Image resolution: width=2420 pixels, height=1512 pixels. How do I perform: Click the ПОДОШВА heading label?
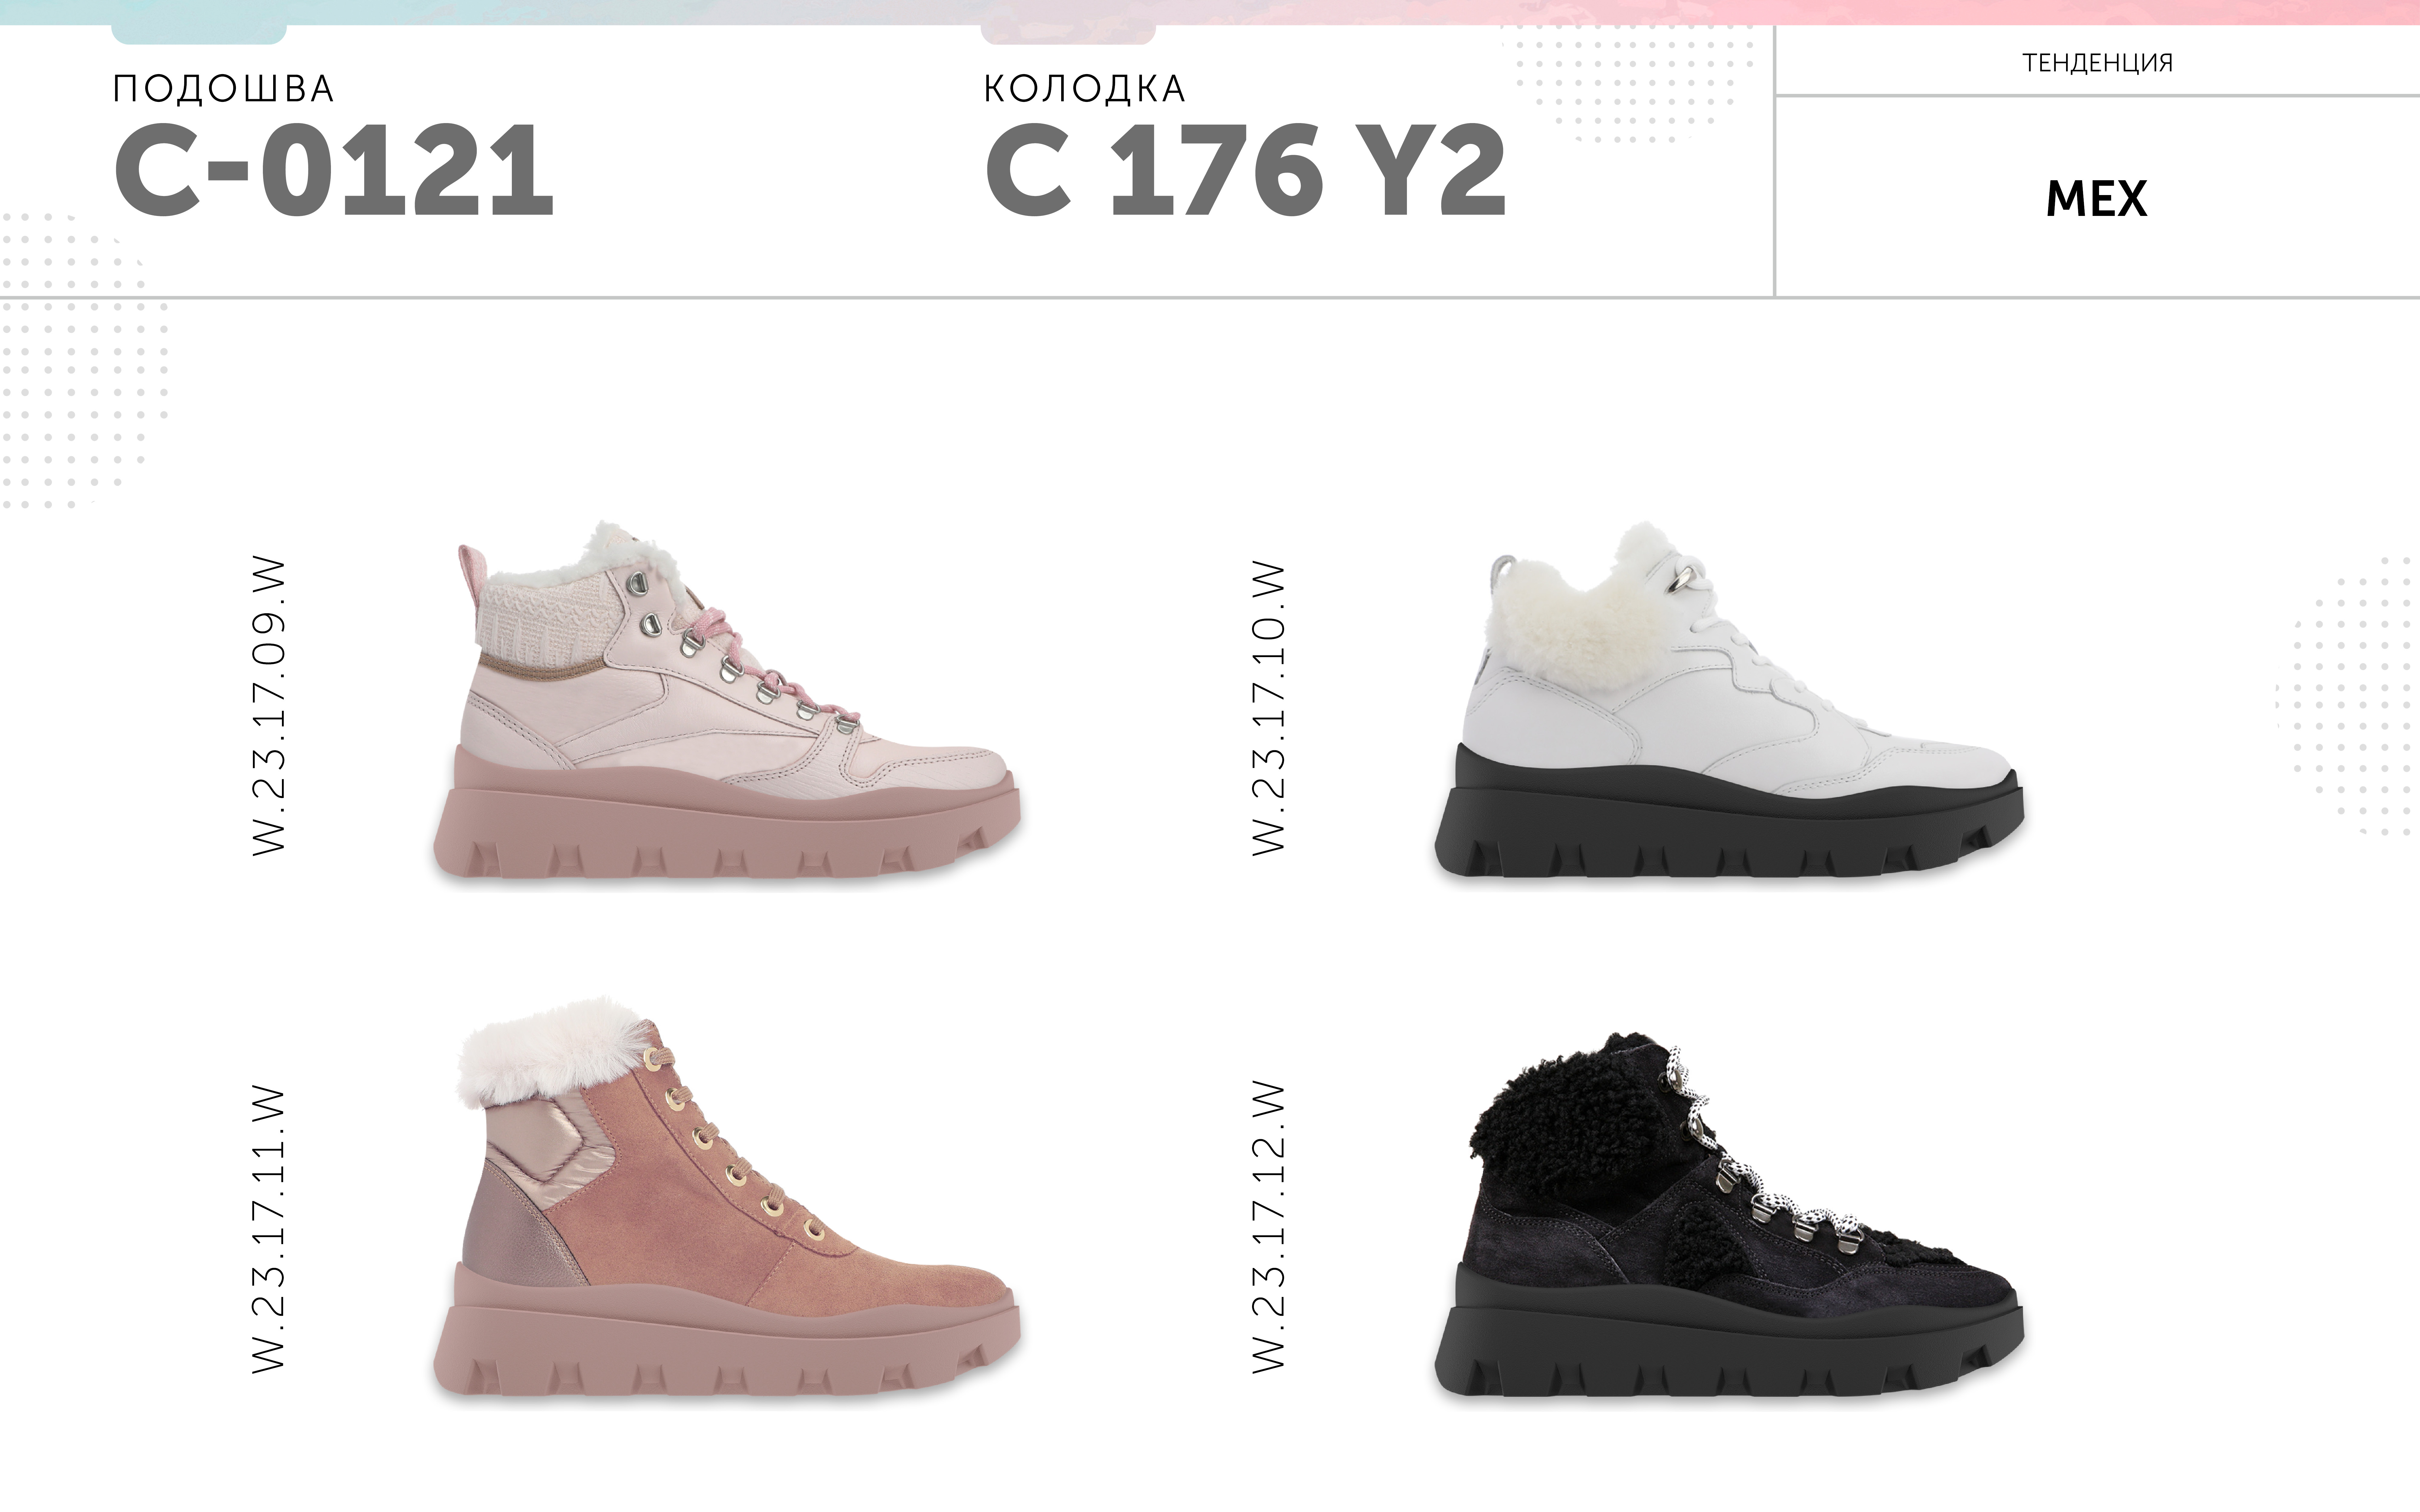click(223, 89)
